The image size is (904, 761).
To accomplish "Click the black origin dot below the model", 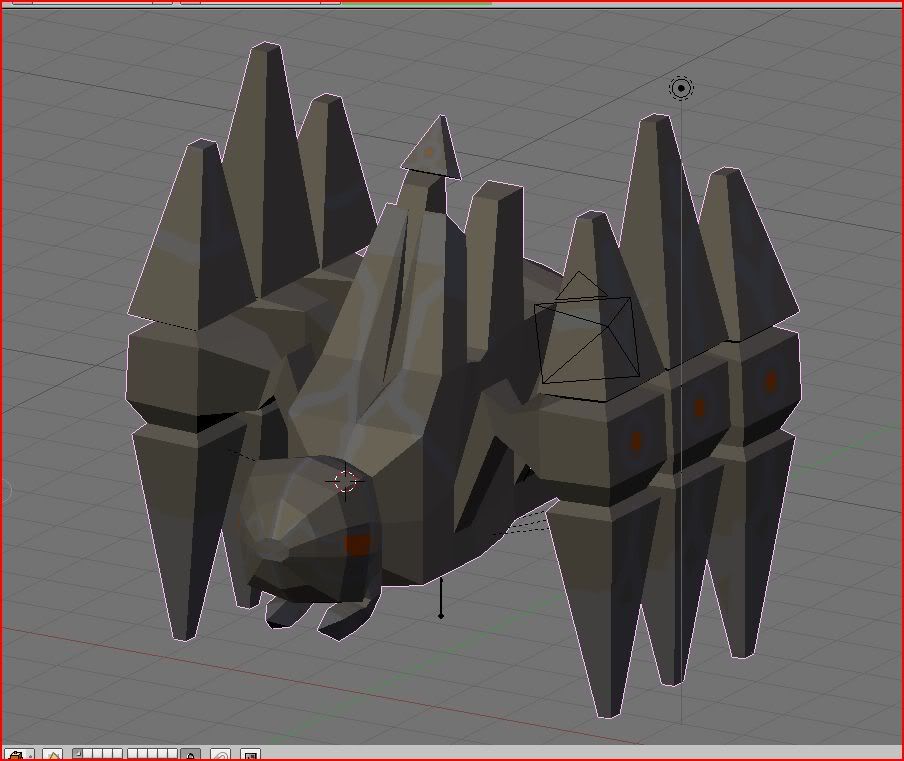I will 441,615.
